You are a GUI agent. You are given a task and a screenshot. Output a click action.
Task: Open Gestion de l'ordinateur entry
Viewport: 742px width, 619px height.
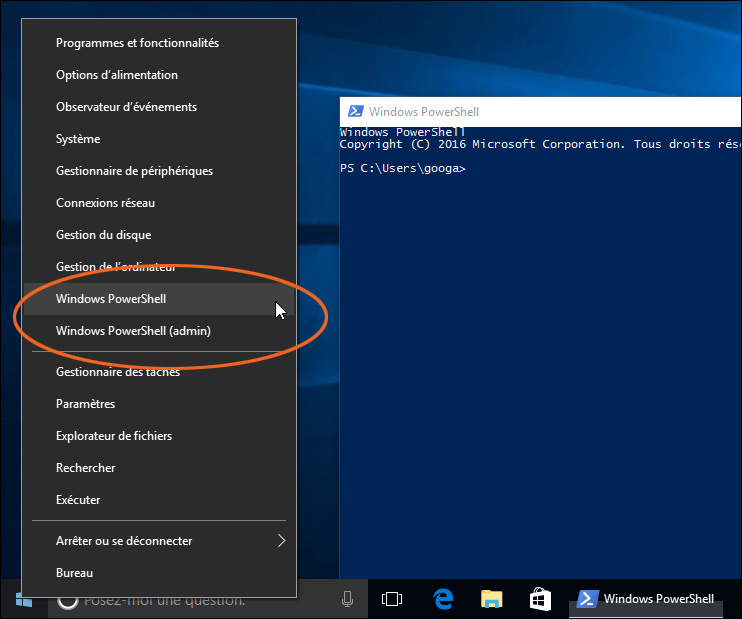[159, 267]
